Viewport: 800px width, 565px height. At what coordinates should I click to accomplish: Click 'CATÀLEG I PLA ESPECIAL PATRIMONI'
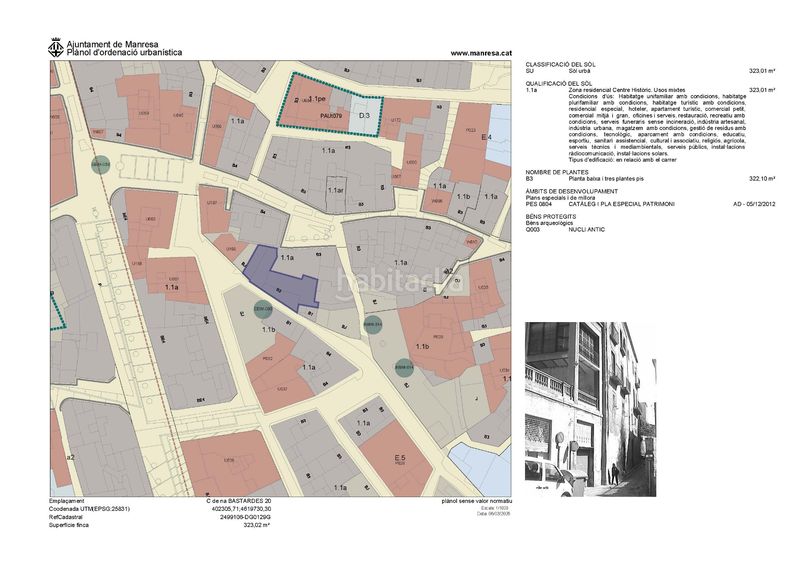pyautogui.click(x=621, y=204)
